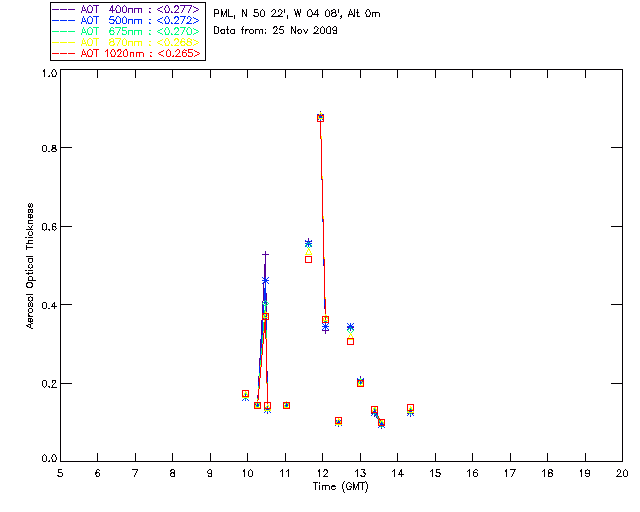Click the peak data marker near 0.88 at 12 GMT
The image size is (640, 512).
click(320, 118)
